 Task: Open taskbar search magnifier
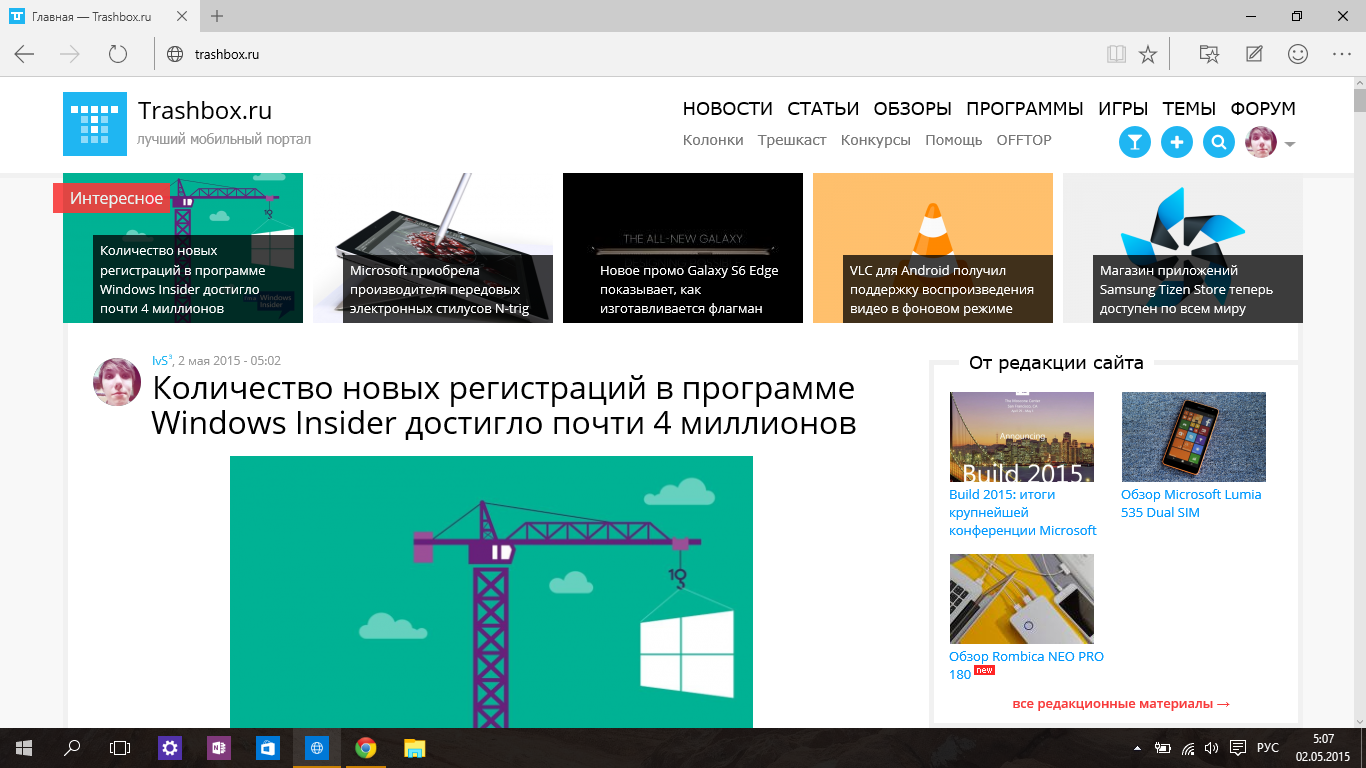click(x=72, y=747)
